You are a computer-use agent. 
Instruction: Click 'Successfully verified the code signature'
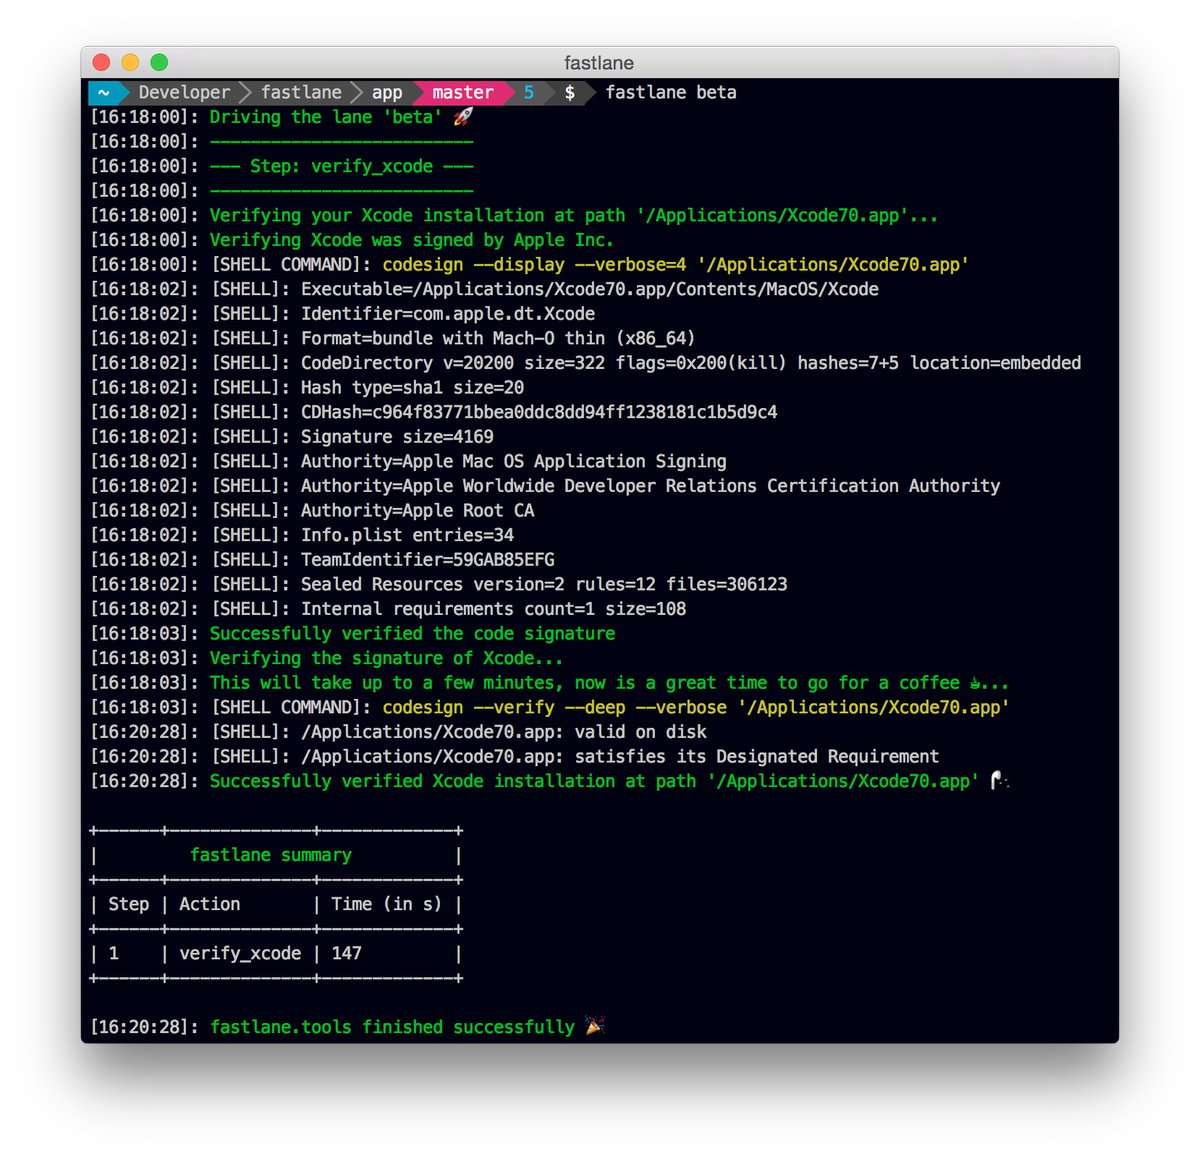412,633
